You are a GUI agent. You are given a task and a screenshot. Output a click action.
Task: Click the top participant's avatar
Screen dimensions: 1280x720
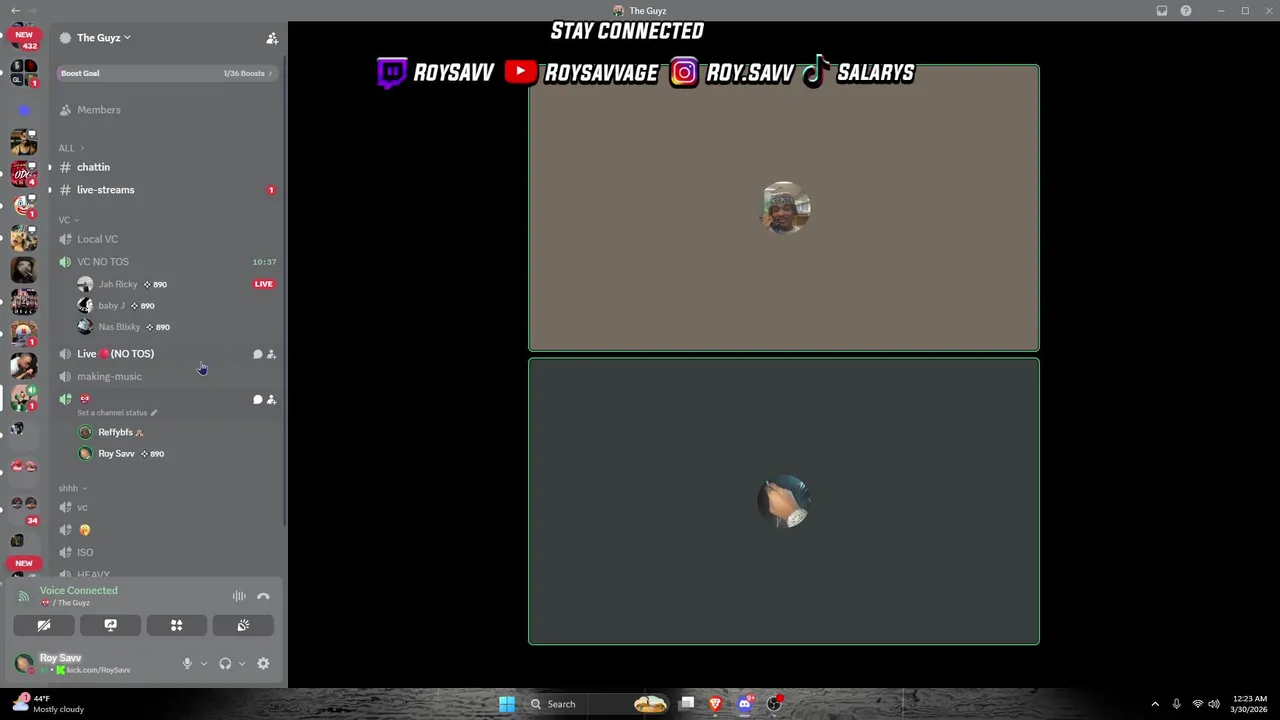coord(785,208)
